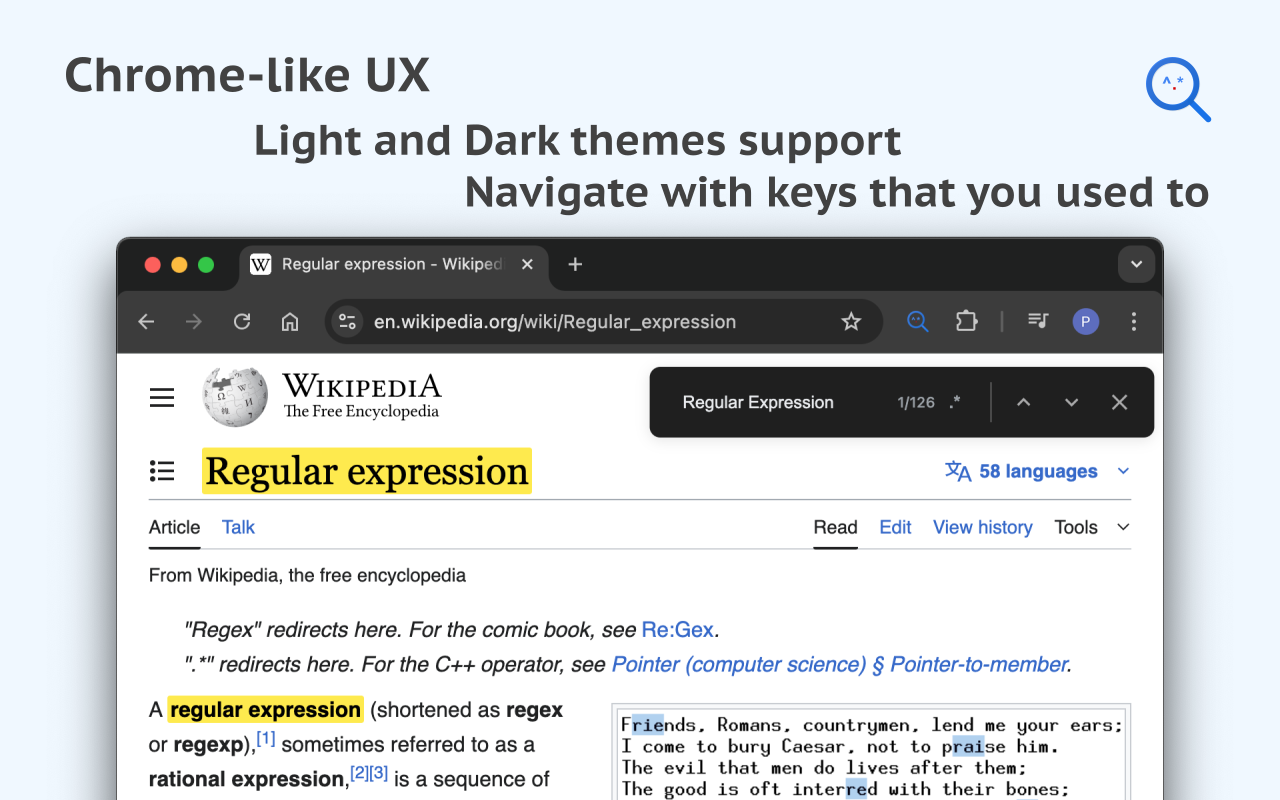Jump to the next search match
Image resolution: width=1280 pixels, height=800 pixels.
coord(1071,402)
